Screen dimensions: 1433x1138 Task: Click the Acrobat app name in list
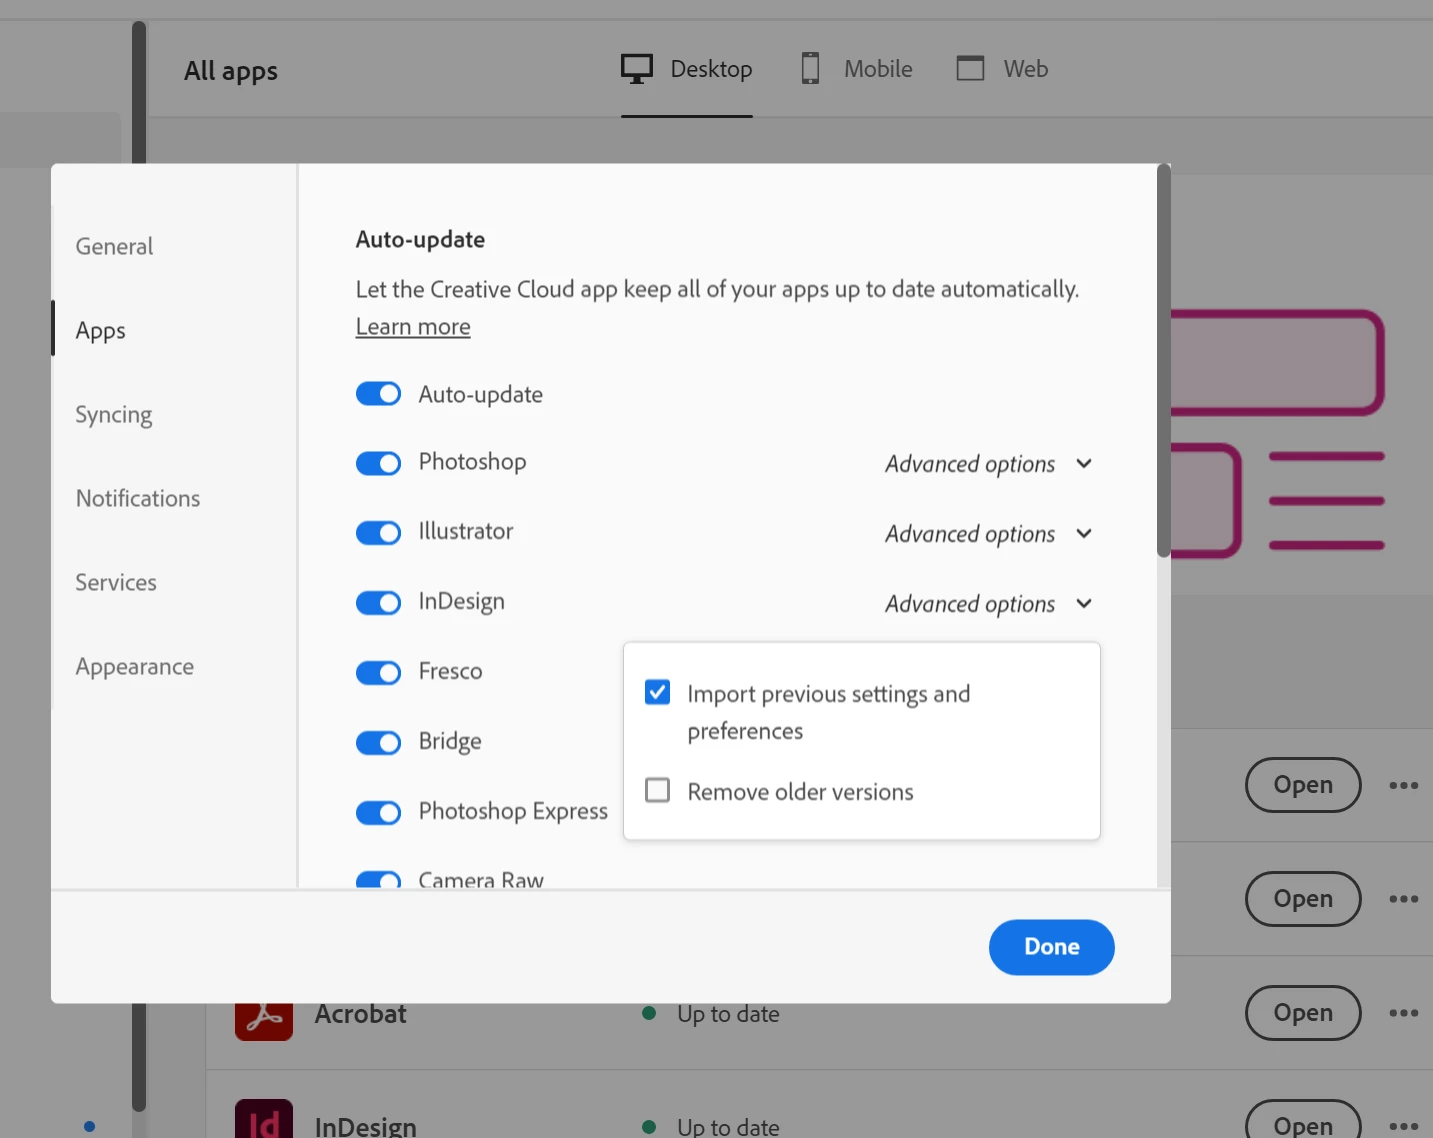click(361, 1014)
